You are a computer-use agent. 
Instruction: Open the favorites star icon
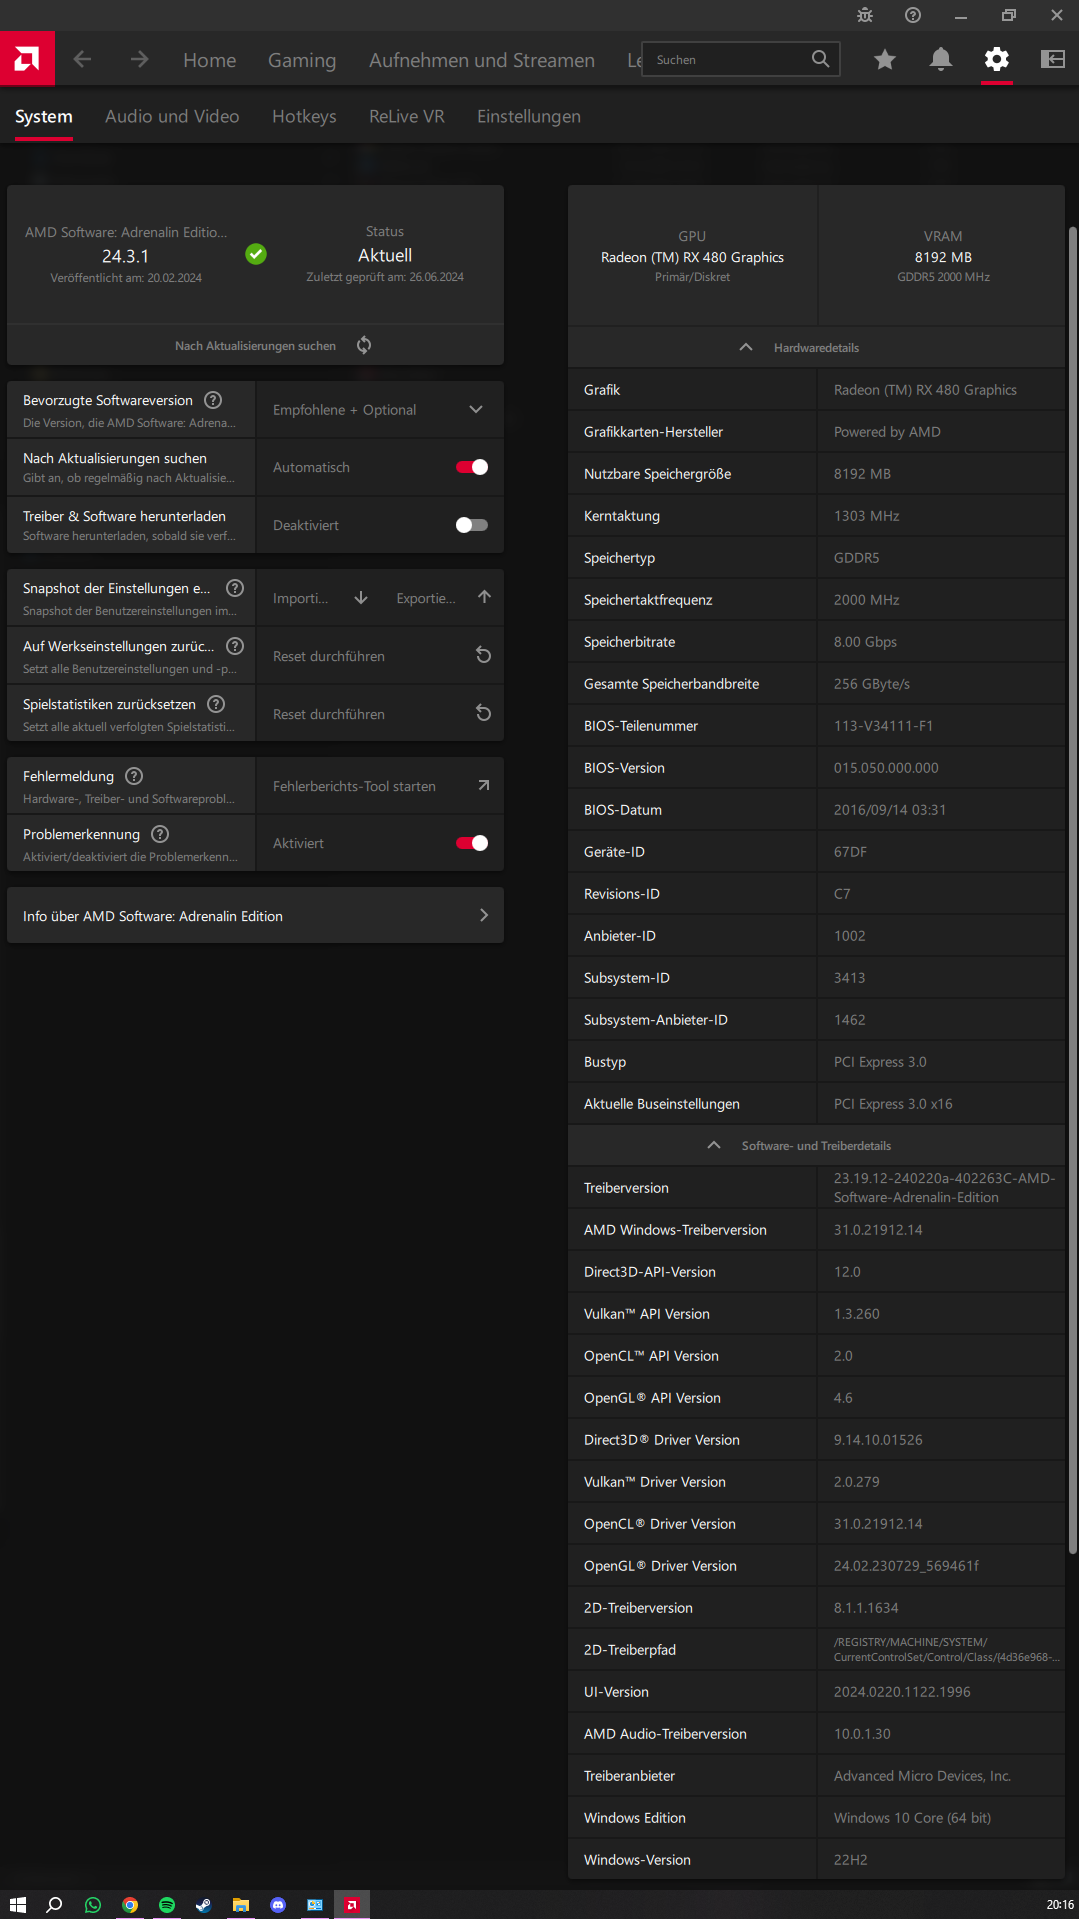(x=884, y=60)
